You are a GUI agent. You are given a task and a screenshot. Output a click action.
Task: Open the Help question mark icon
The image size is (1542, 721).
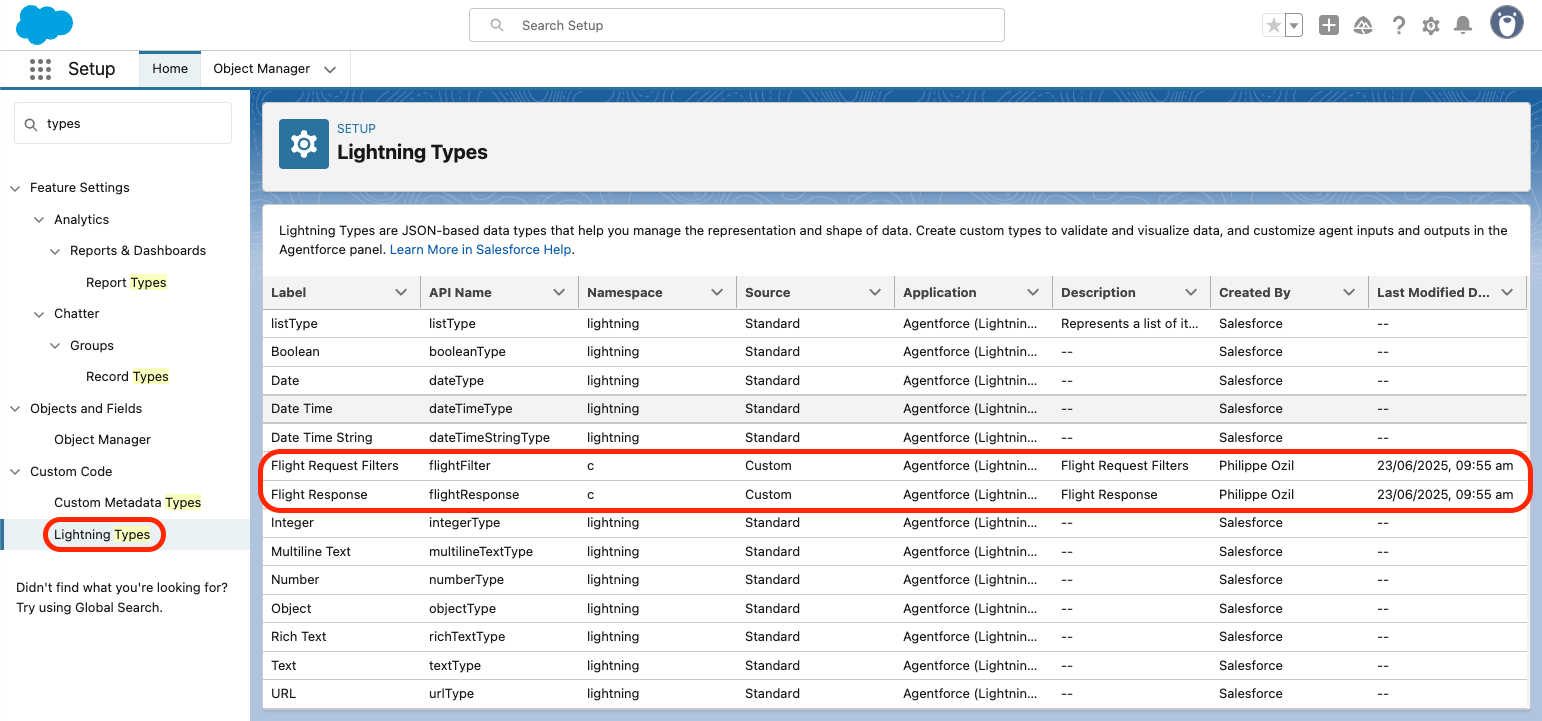(1399, 26)
